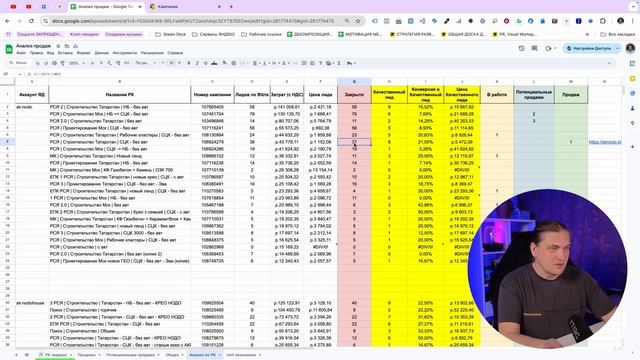Reload the page in Chrome

31,21
